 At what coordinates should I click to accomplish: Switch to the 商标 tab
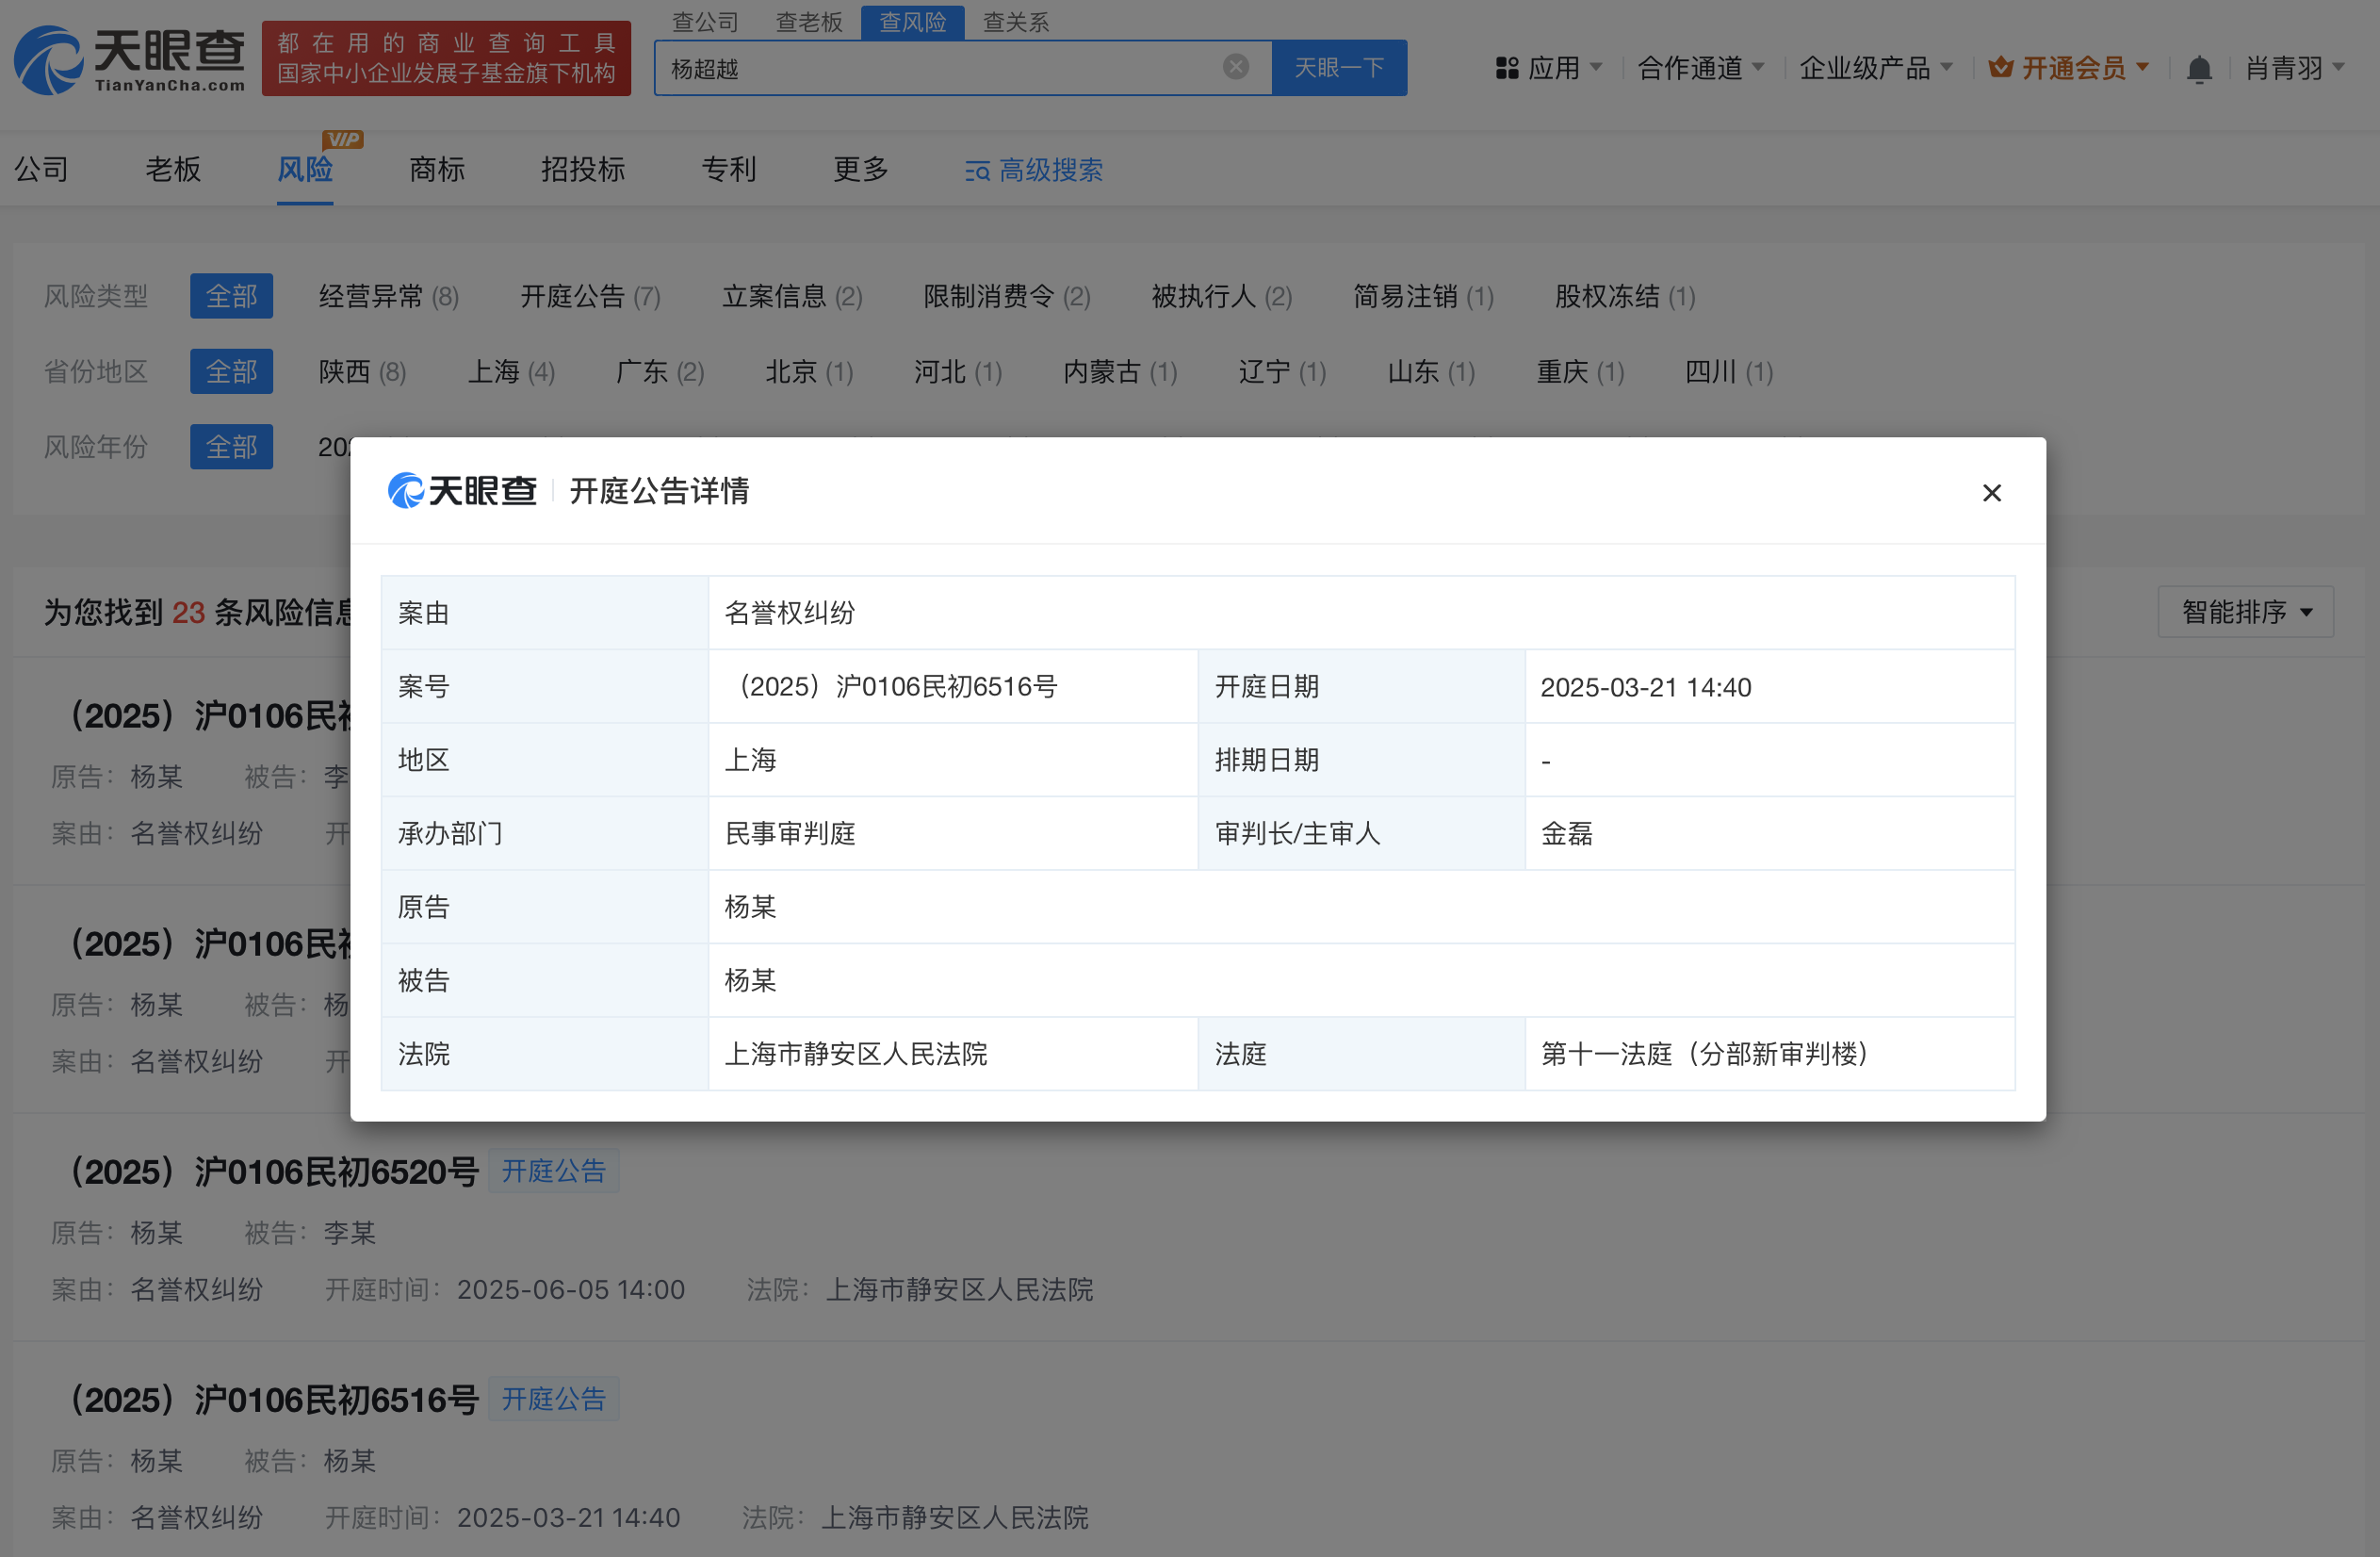pos(437,170)
